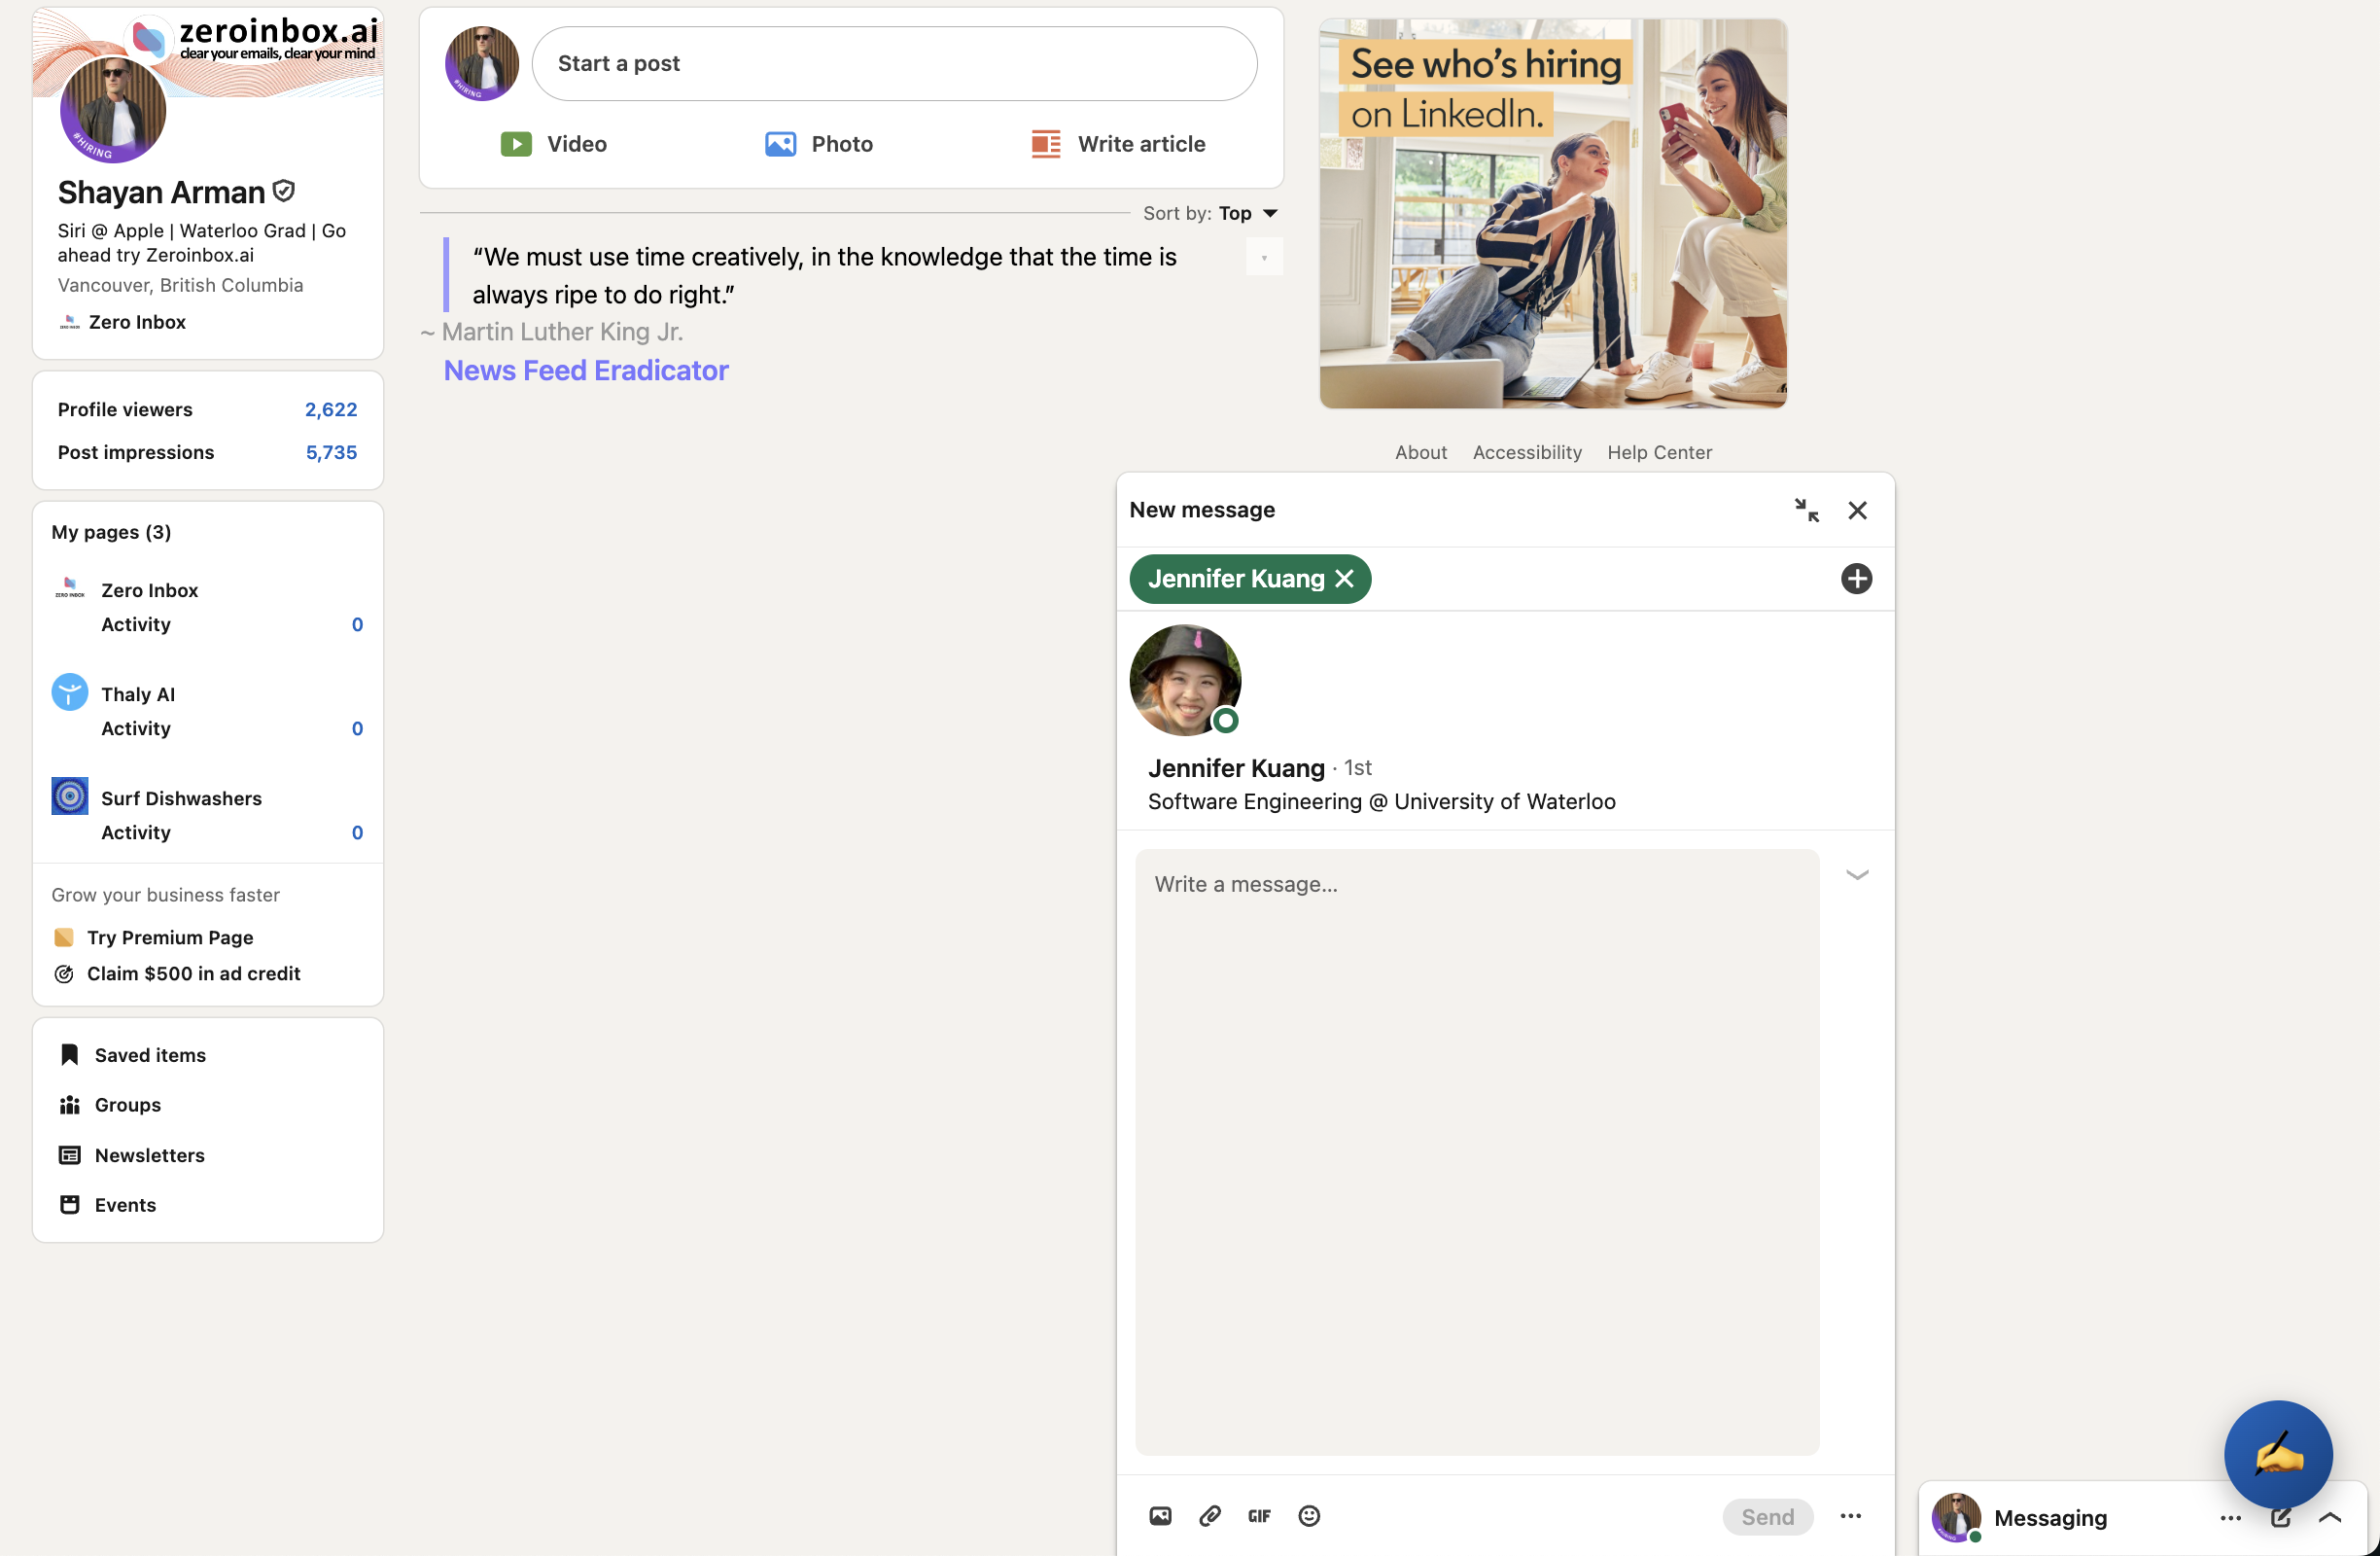Expand the message box options chevron

(1857, 875)
